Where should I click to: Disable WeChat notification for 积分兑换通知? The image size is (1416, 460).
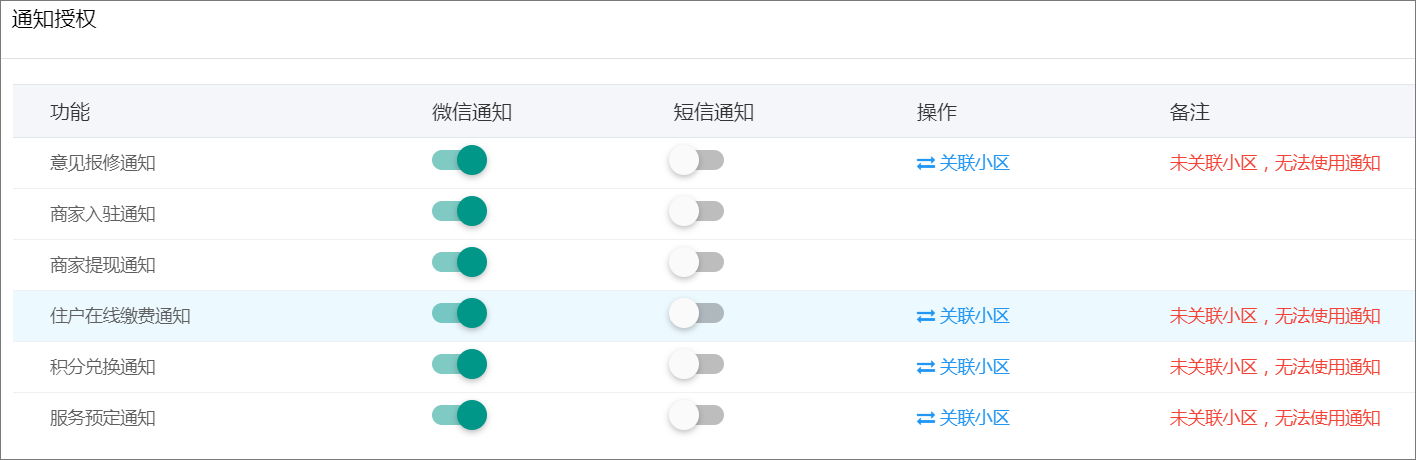tap(459, 364)
